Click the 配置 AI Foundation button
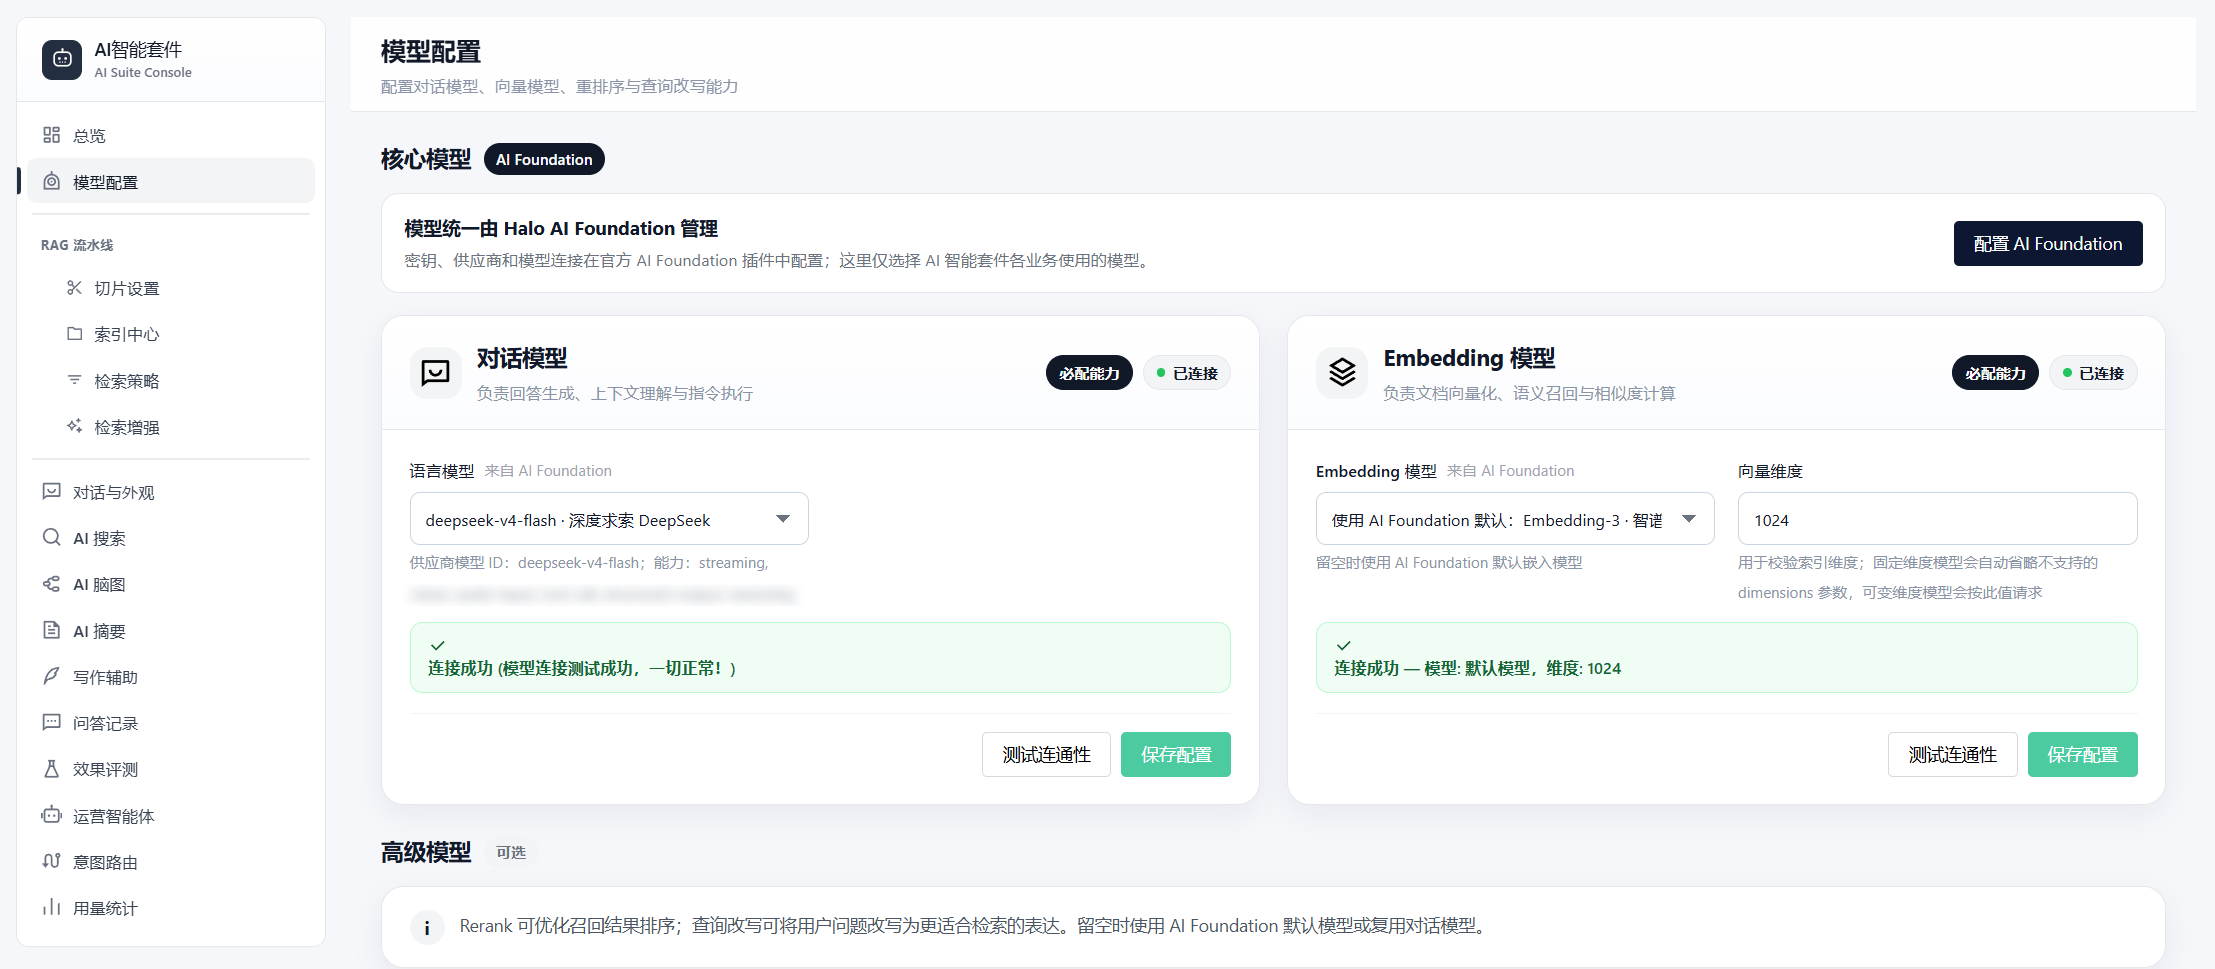 pyautogui.click(x=2048, y=243)
